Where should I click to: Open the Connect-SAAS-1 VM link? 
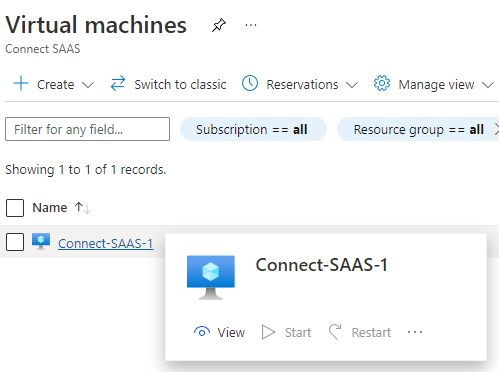(106, 244)
